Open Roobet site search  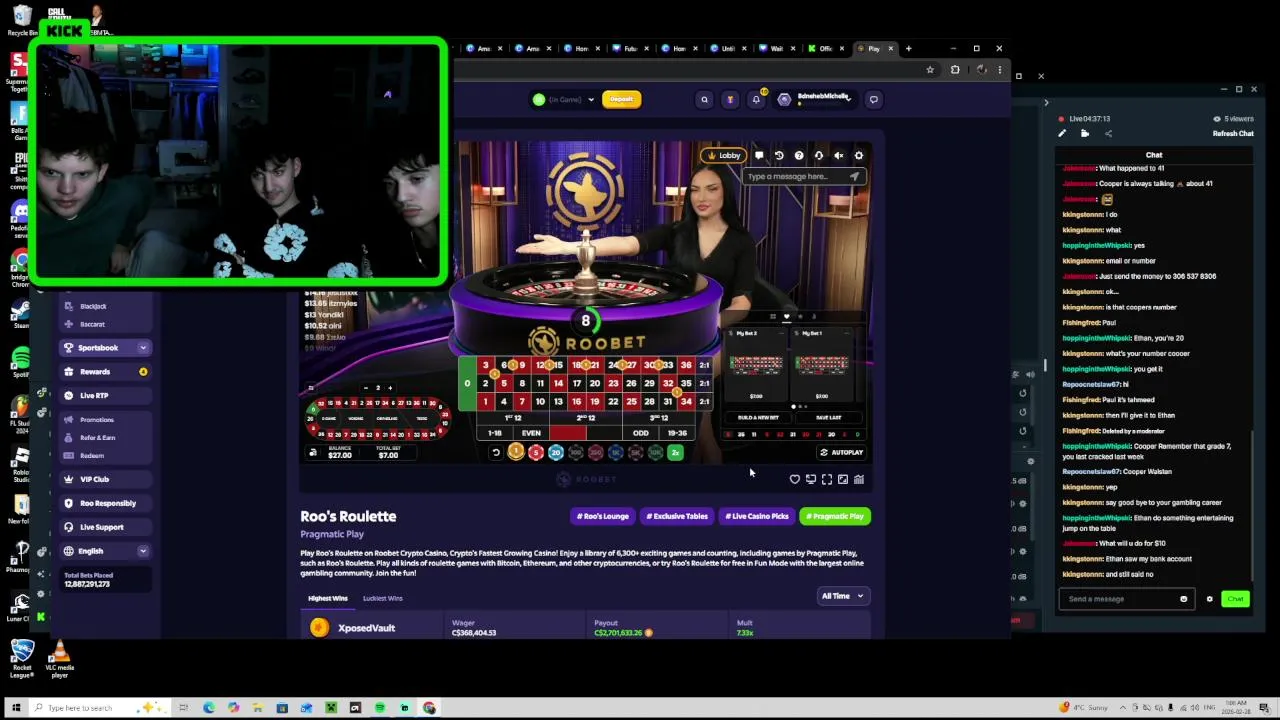(x=704, y=99)
